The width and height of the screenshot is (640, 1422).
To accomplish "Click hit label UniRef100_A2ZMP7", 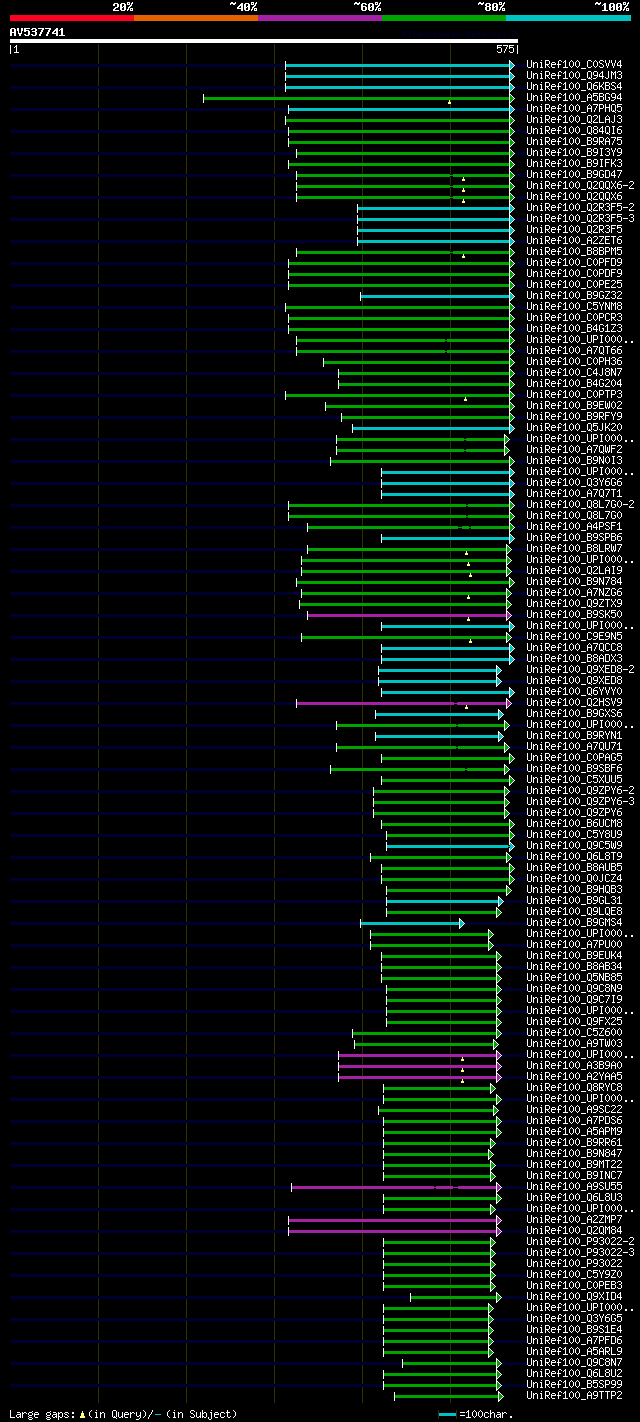I will pos(576,1219).
